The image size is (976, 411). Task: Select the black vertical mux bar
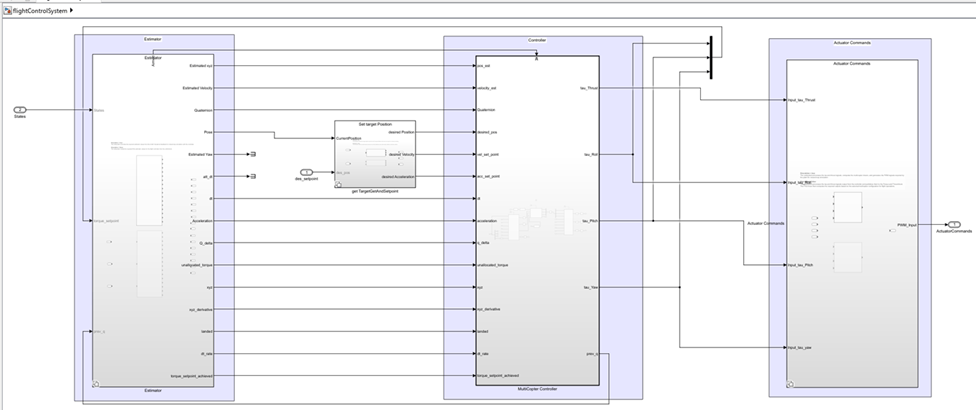pyautogui.click(x=711, y=58)
